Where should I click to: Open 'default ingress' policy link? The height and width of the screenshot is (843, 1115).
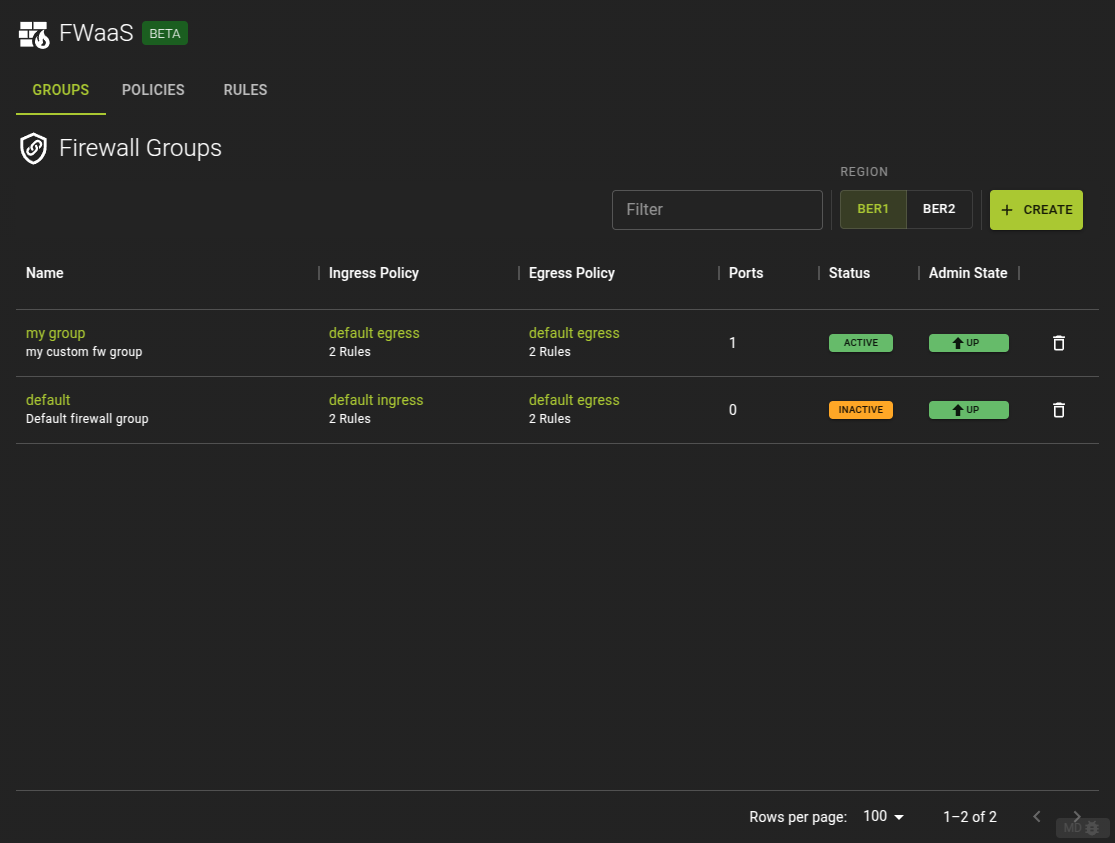[375, 400]
